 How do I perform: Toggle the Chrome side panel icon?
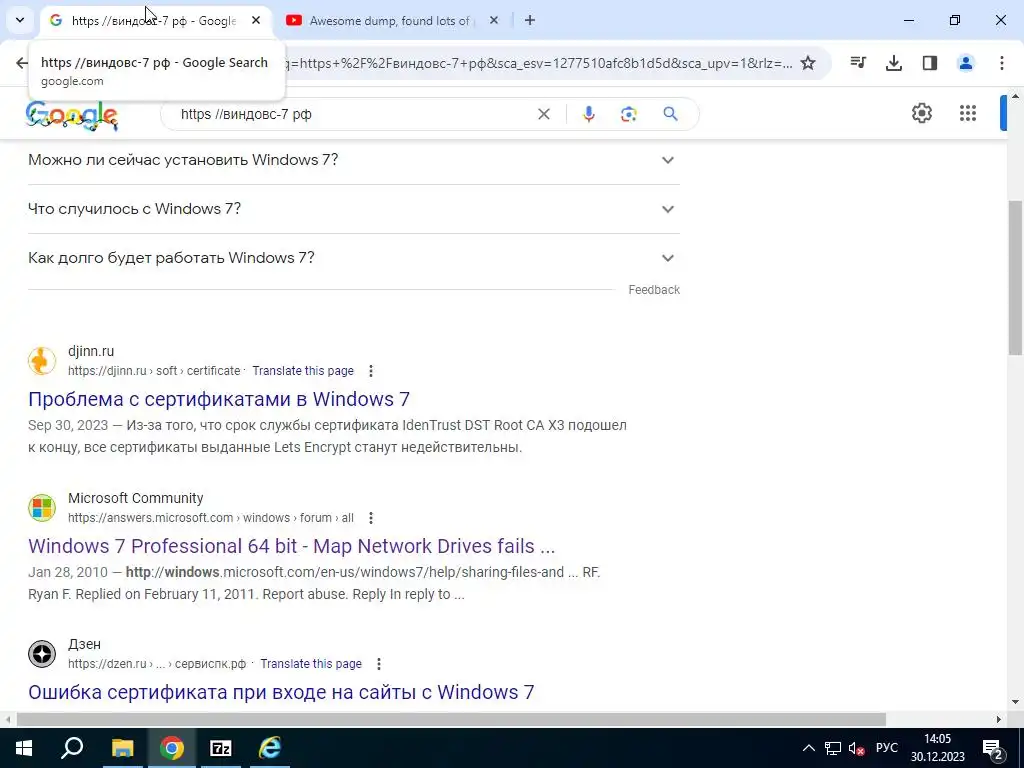point(929,63)
